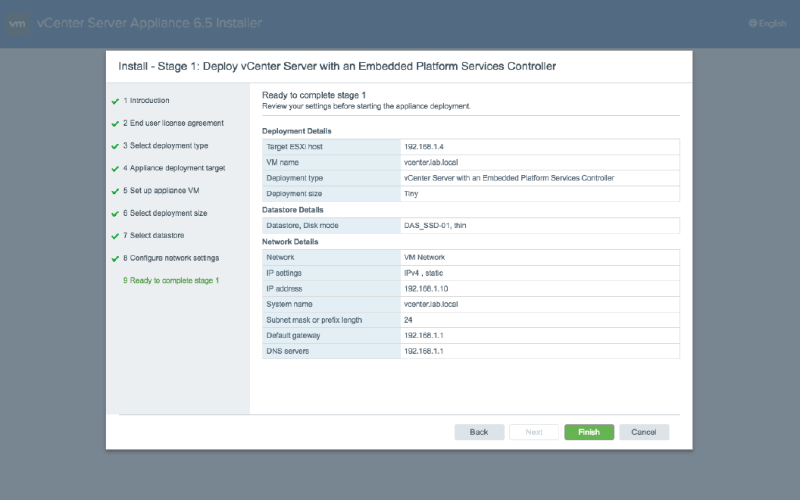Select step 9 Ready to complete stage 1
Screen dimensions: 800x500
pyautogui.click(x=170, y=280)
